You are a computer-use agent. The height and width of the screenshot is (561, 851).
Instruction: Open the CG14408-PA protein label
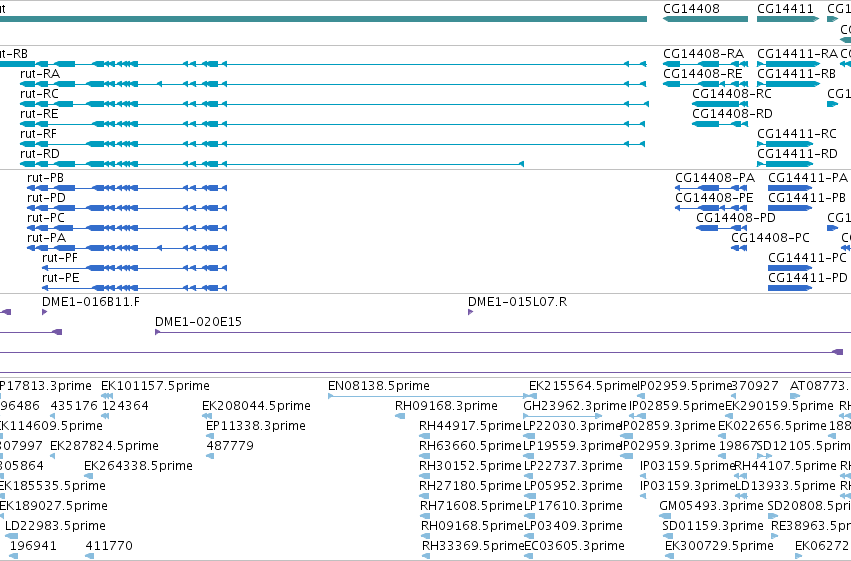715,178
